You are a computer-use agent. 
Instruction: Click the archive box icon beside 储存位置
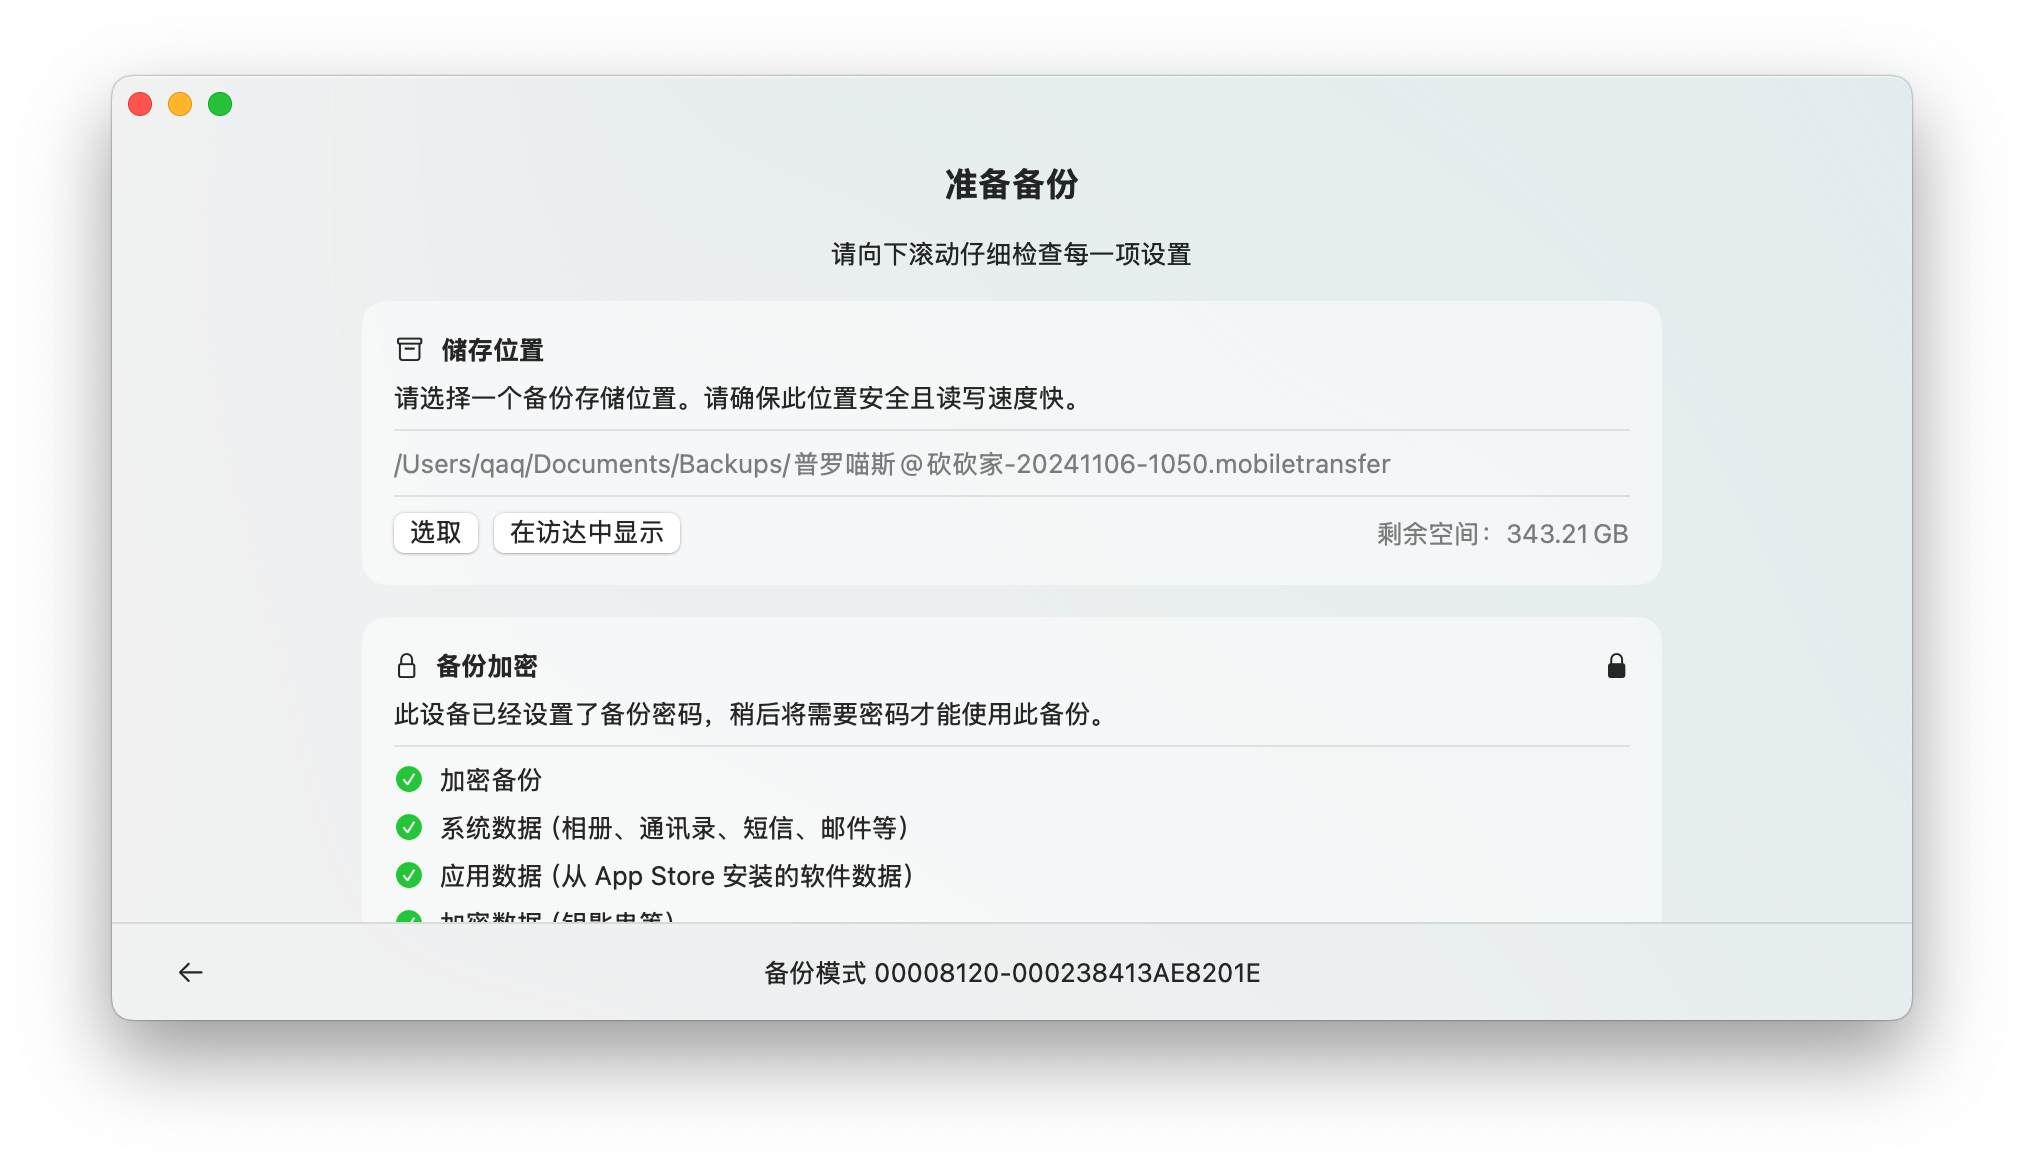(x=409, y=349)
